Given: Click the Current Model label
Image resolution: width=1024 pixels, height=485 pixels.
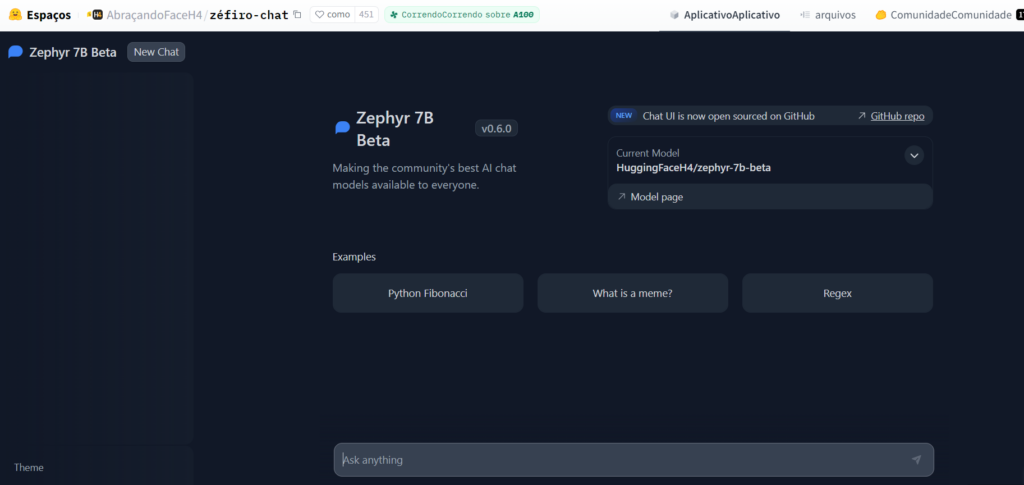Looking at the screenshot, I should coord(648,153).
